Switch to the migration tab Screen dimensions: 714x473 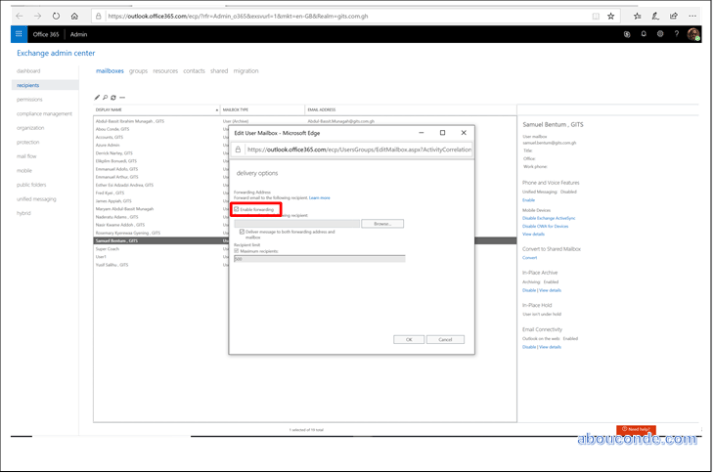pos(245,71)
